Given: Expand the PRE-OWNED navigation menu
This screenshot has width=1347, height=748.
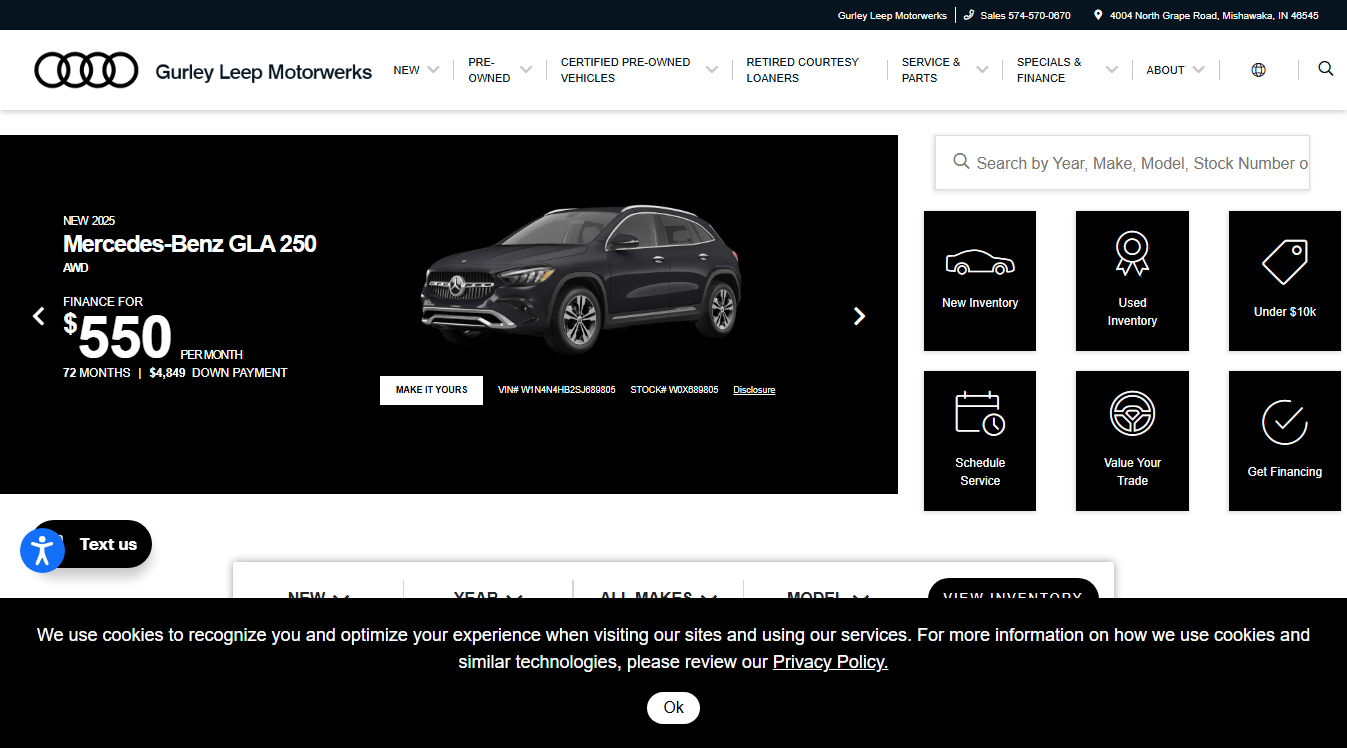Looking at the screenshot, I should coord(500,70).
